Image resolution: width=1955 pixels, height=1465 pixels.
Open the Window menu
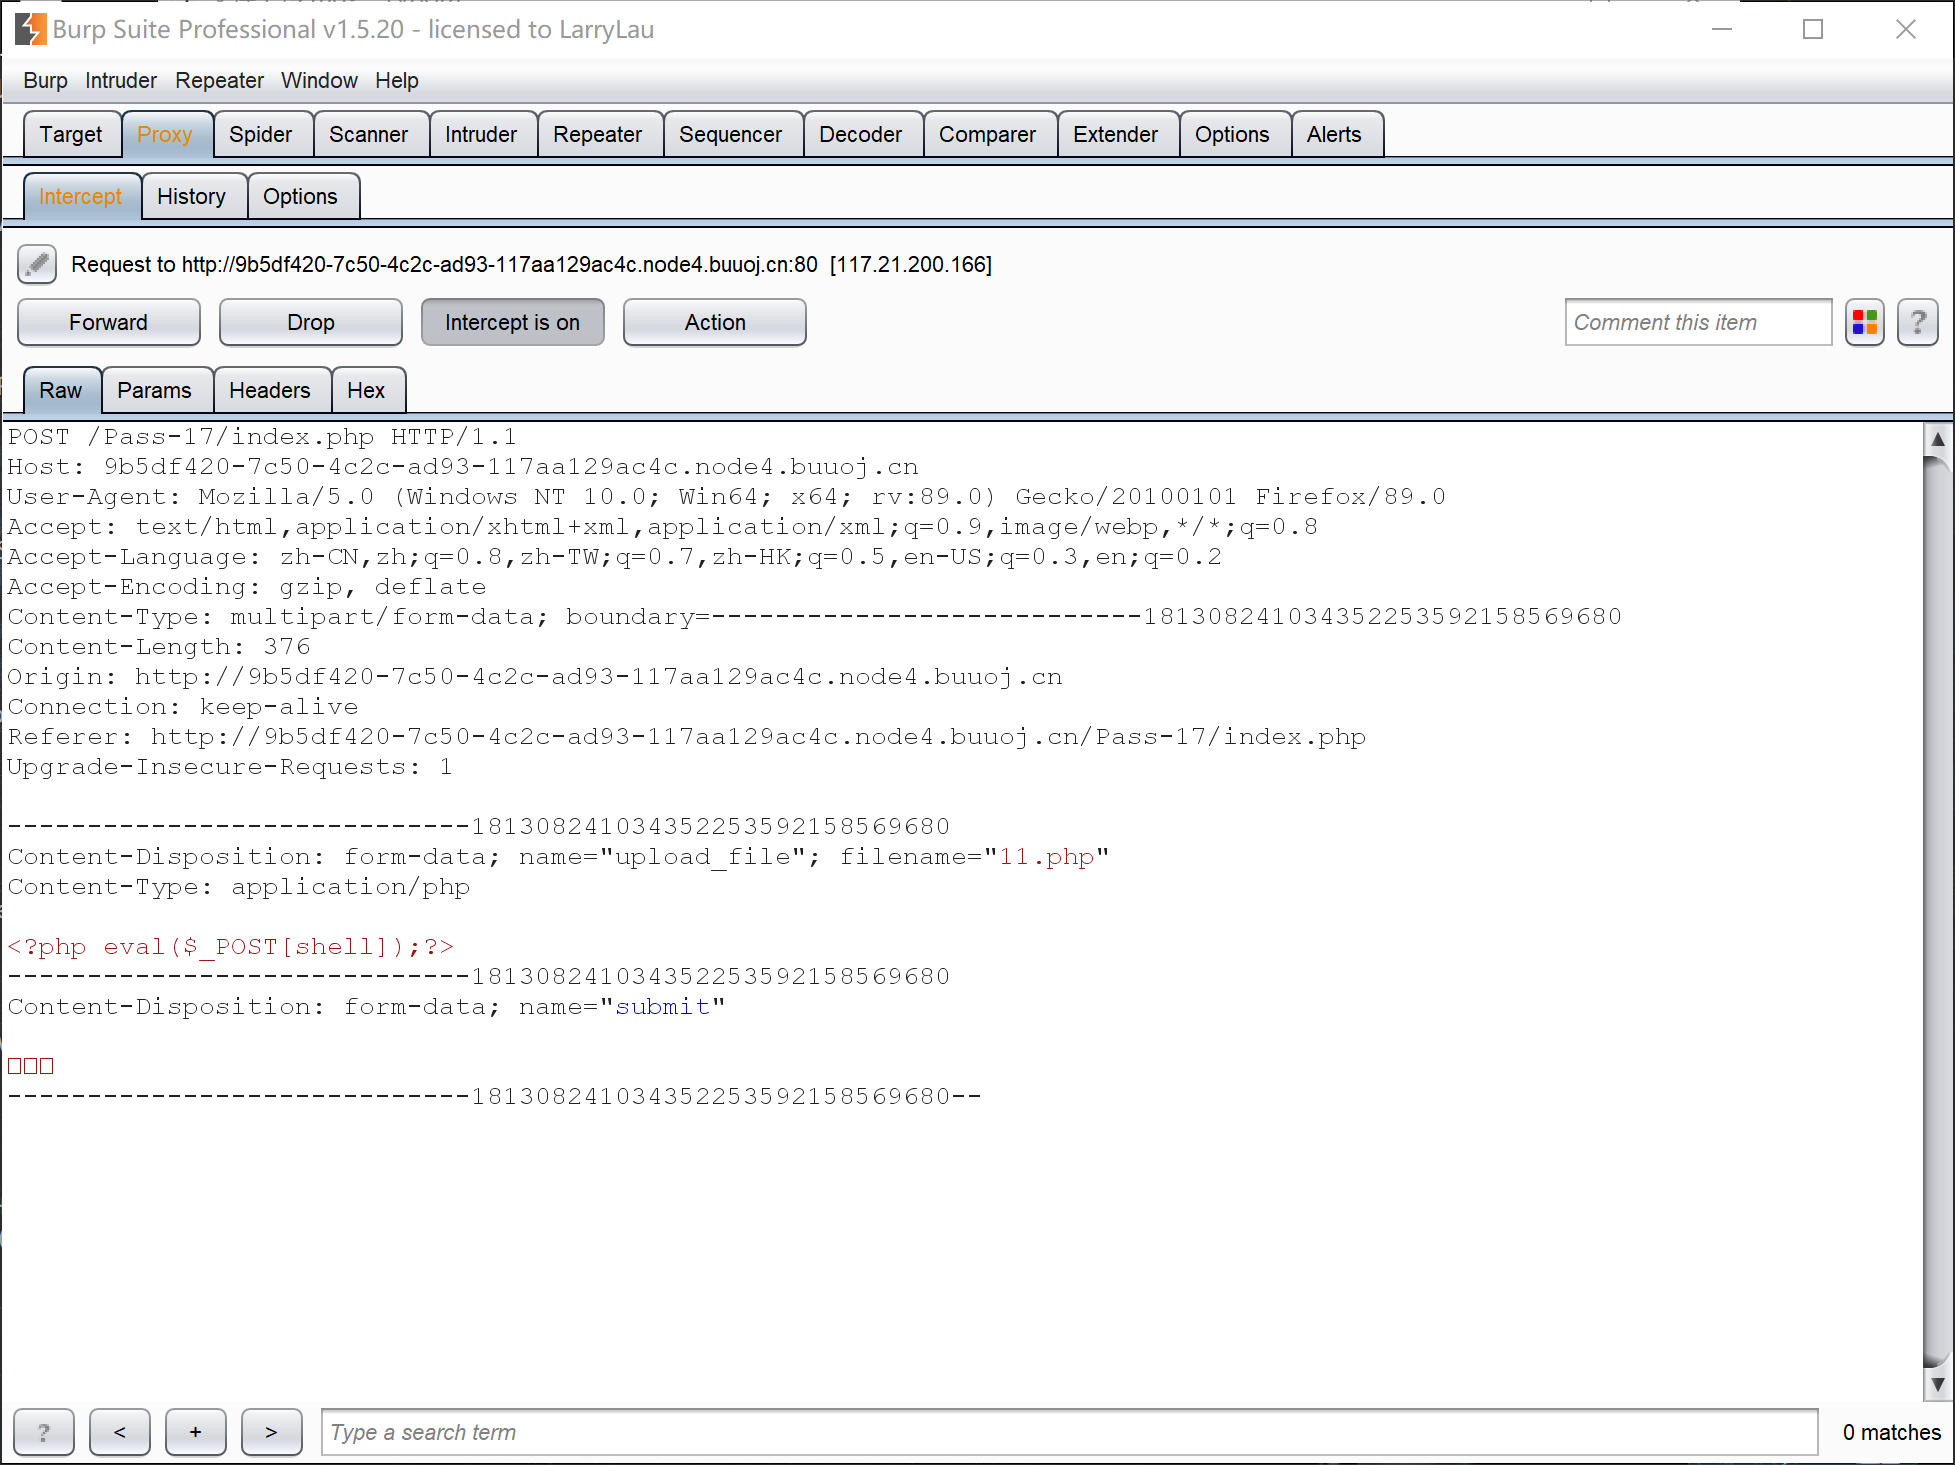tap(319, 80)
